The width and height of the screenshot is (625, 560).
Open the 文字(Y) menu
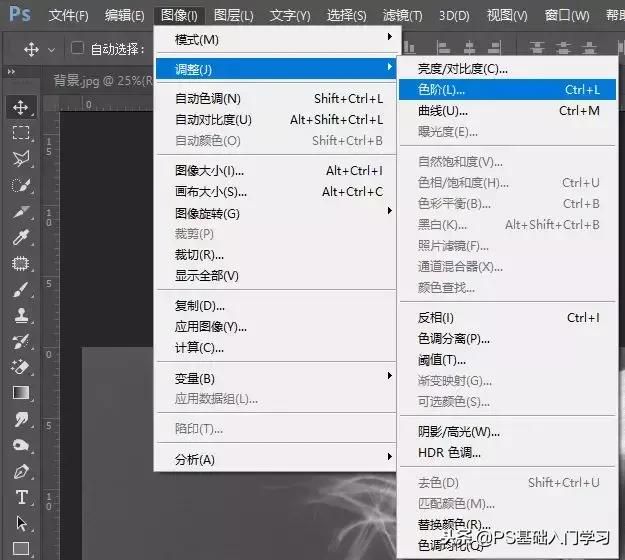tap(290, 16)
